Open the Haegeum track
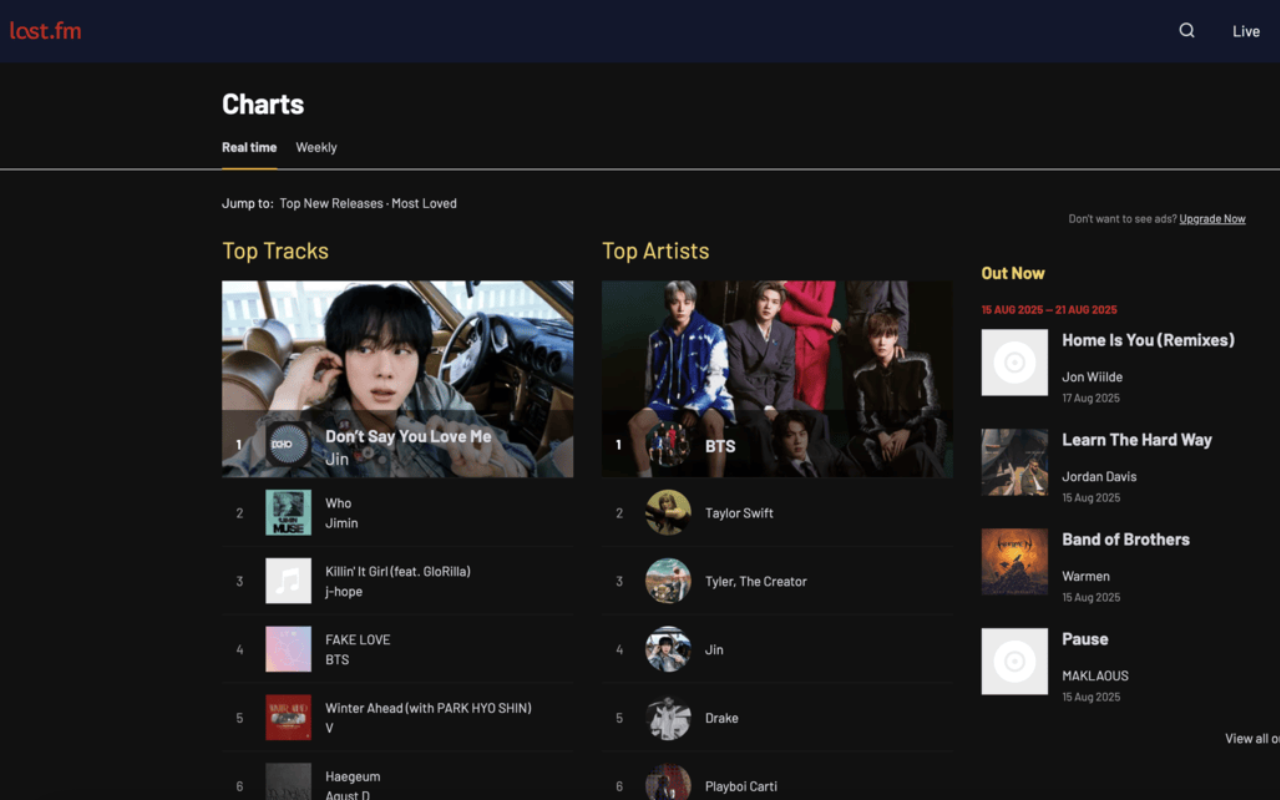The width and height of the screenshot is (1280, 800). (353, 776)
